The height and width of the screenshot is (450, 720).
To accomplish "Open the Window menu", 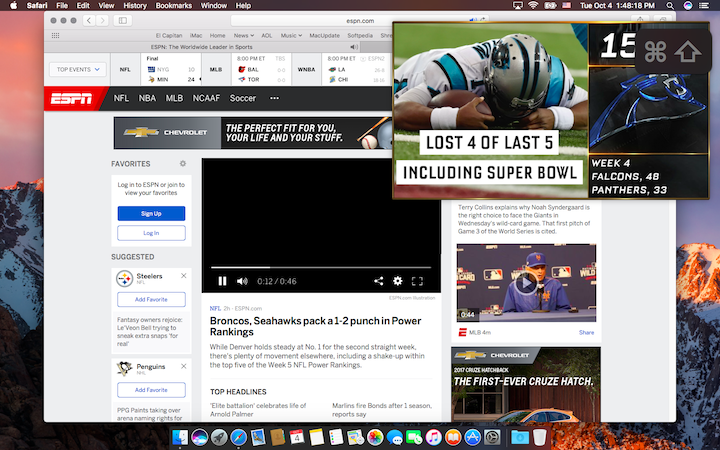I will click(214, 6).
